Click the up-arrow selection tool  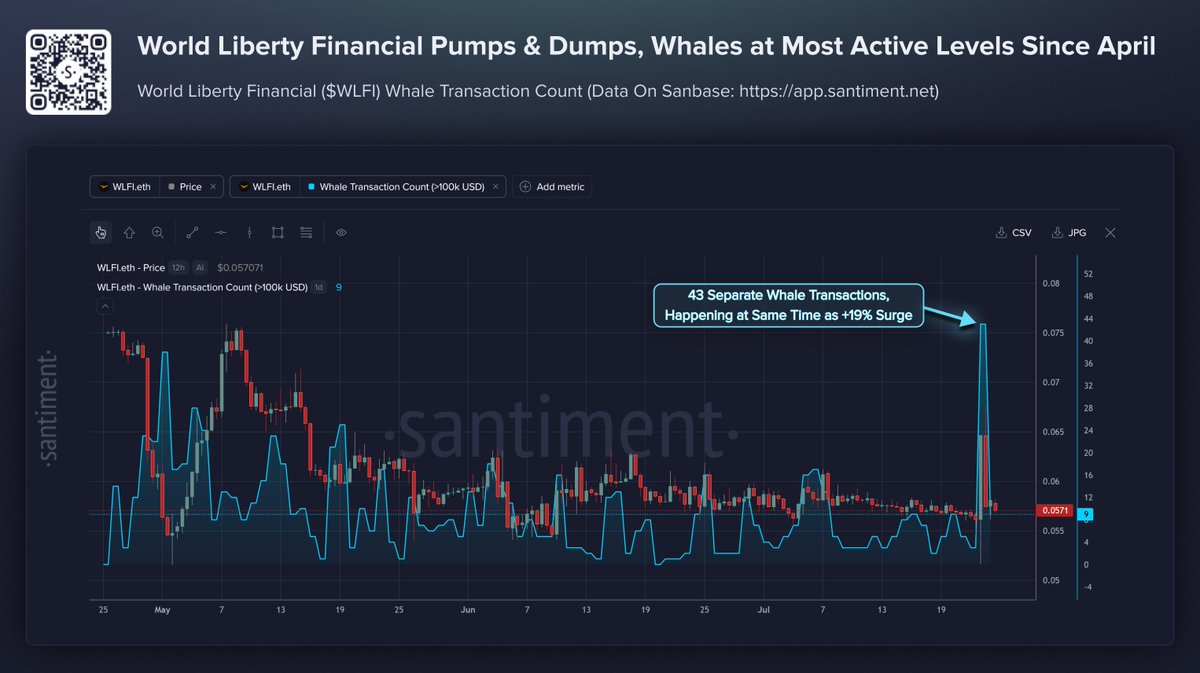pyautogui.click(x=129, y=232)
